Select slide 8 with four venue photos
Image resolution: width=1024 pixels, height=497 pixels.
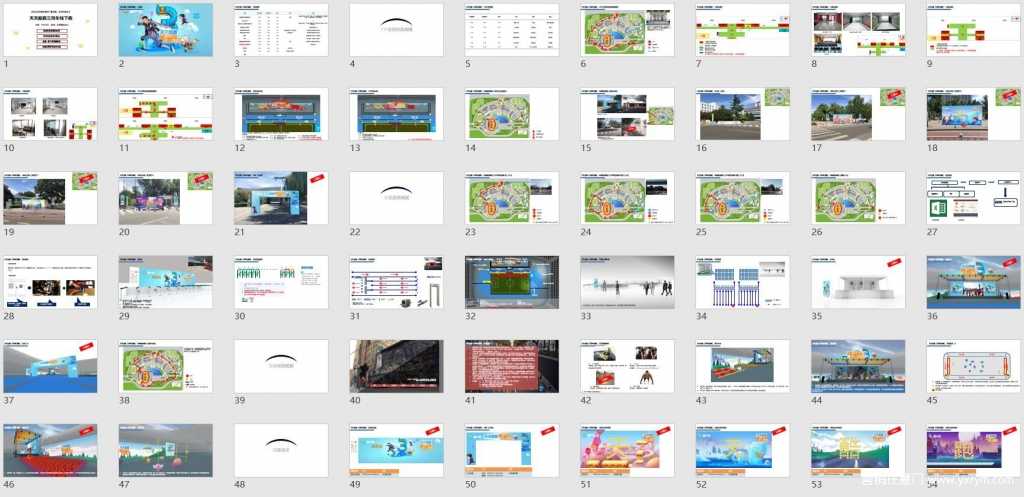[x=858, y=29]
